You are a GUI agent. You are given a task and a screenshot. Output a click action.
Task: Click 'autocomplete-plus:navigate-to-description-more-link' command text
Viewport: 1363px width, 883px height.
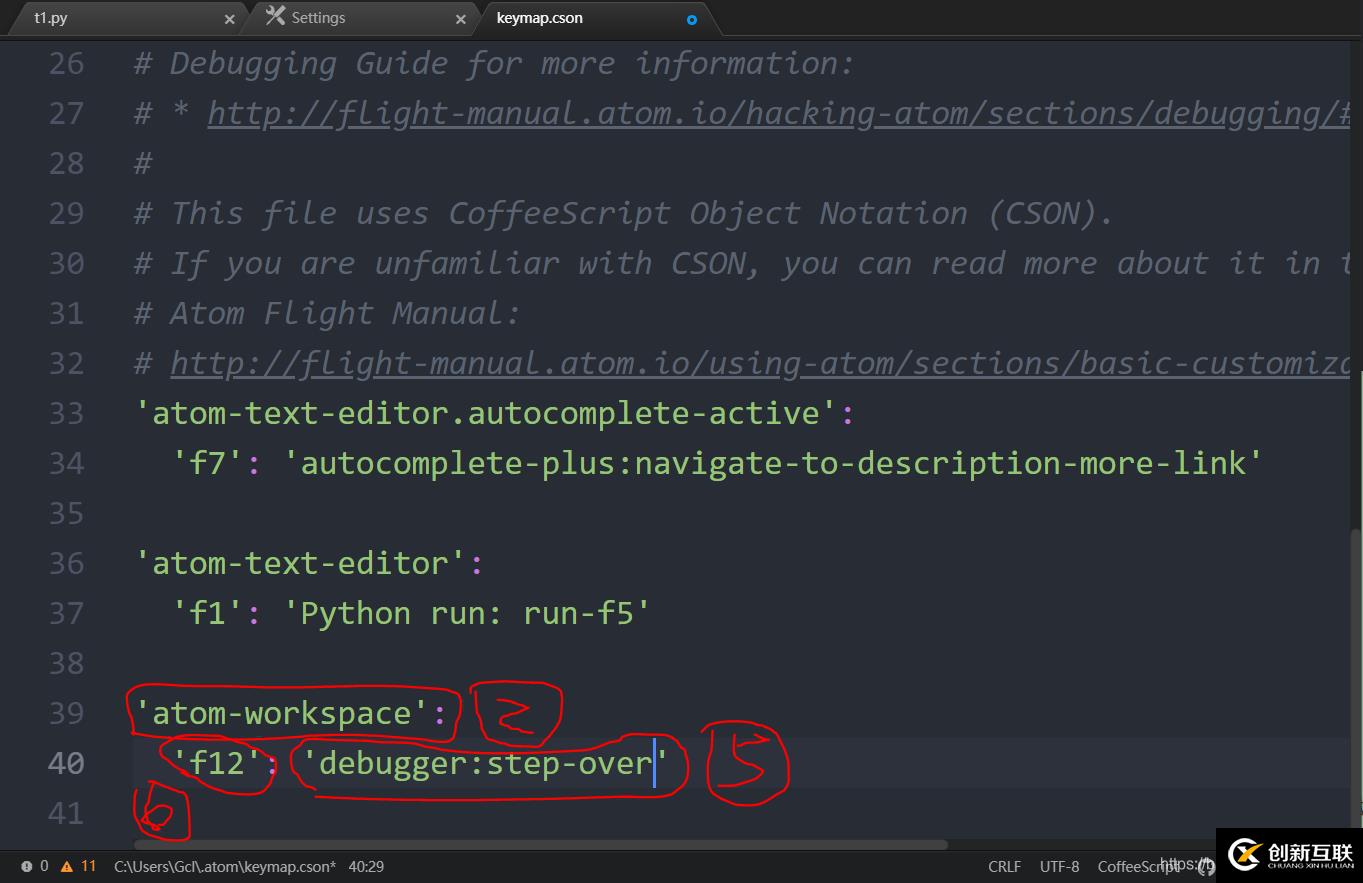[x=773, y=463]
